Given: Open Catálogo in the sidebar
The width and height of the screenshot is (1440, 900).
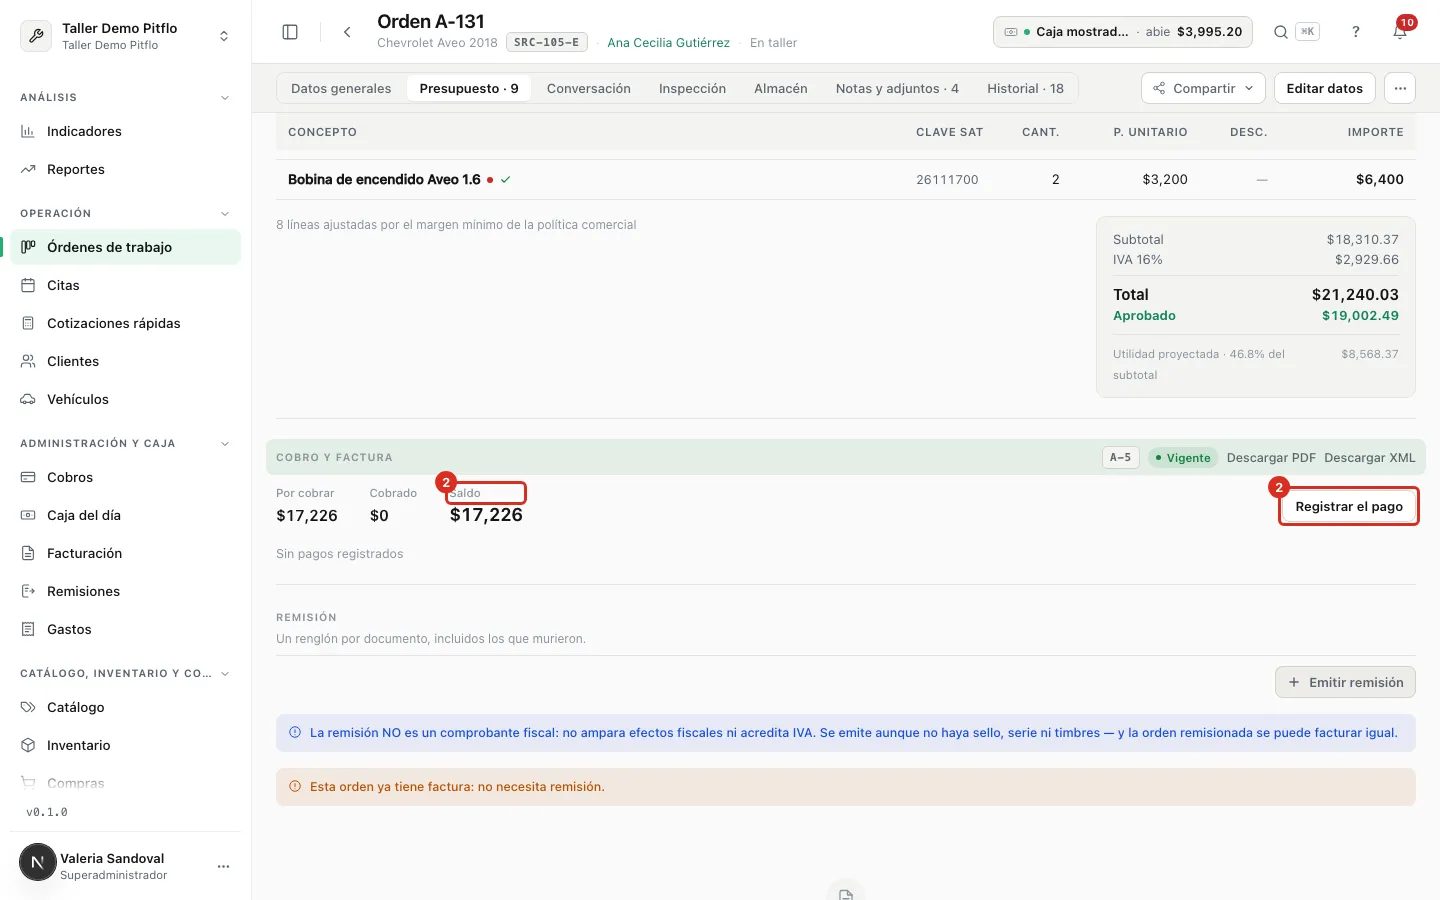Looking at the screenshot, I should click(x=125, y=707).
